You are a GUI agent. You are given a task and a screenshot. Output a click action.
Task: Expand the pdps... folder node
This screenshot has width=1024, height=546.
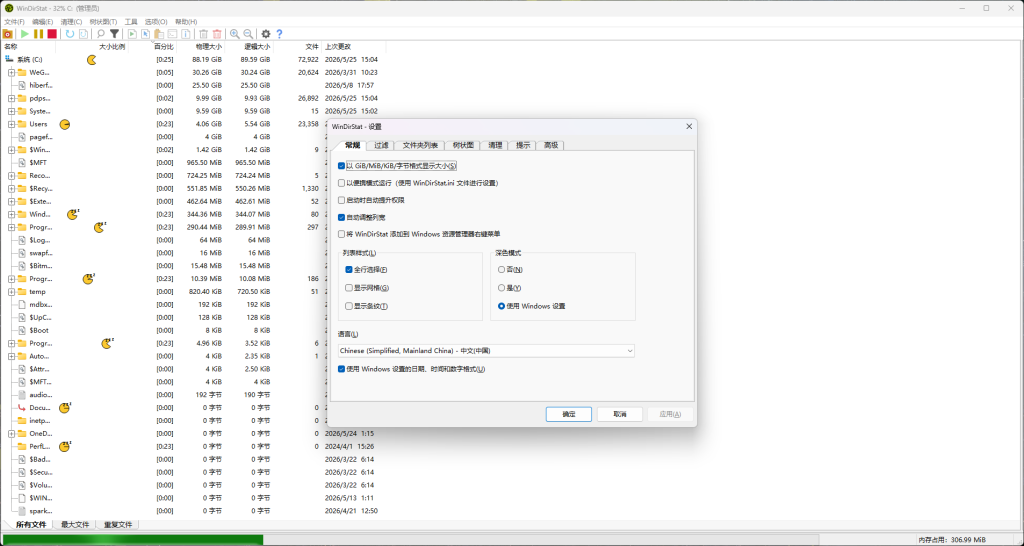[12, 99]
